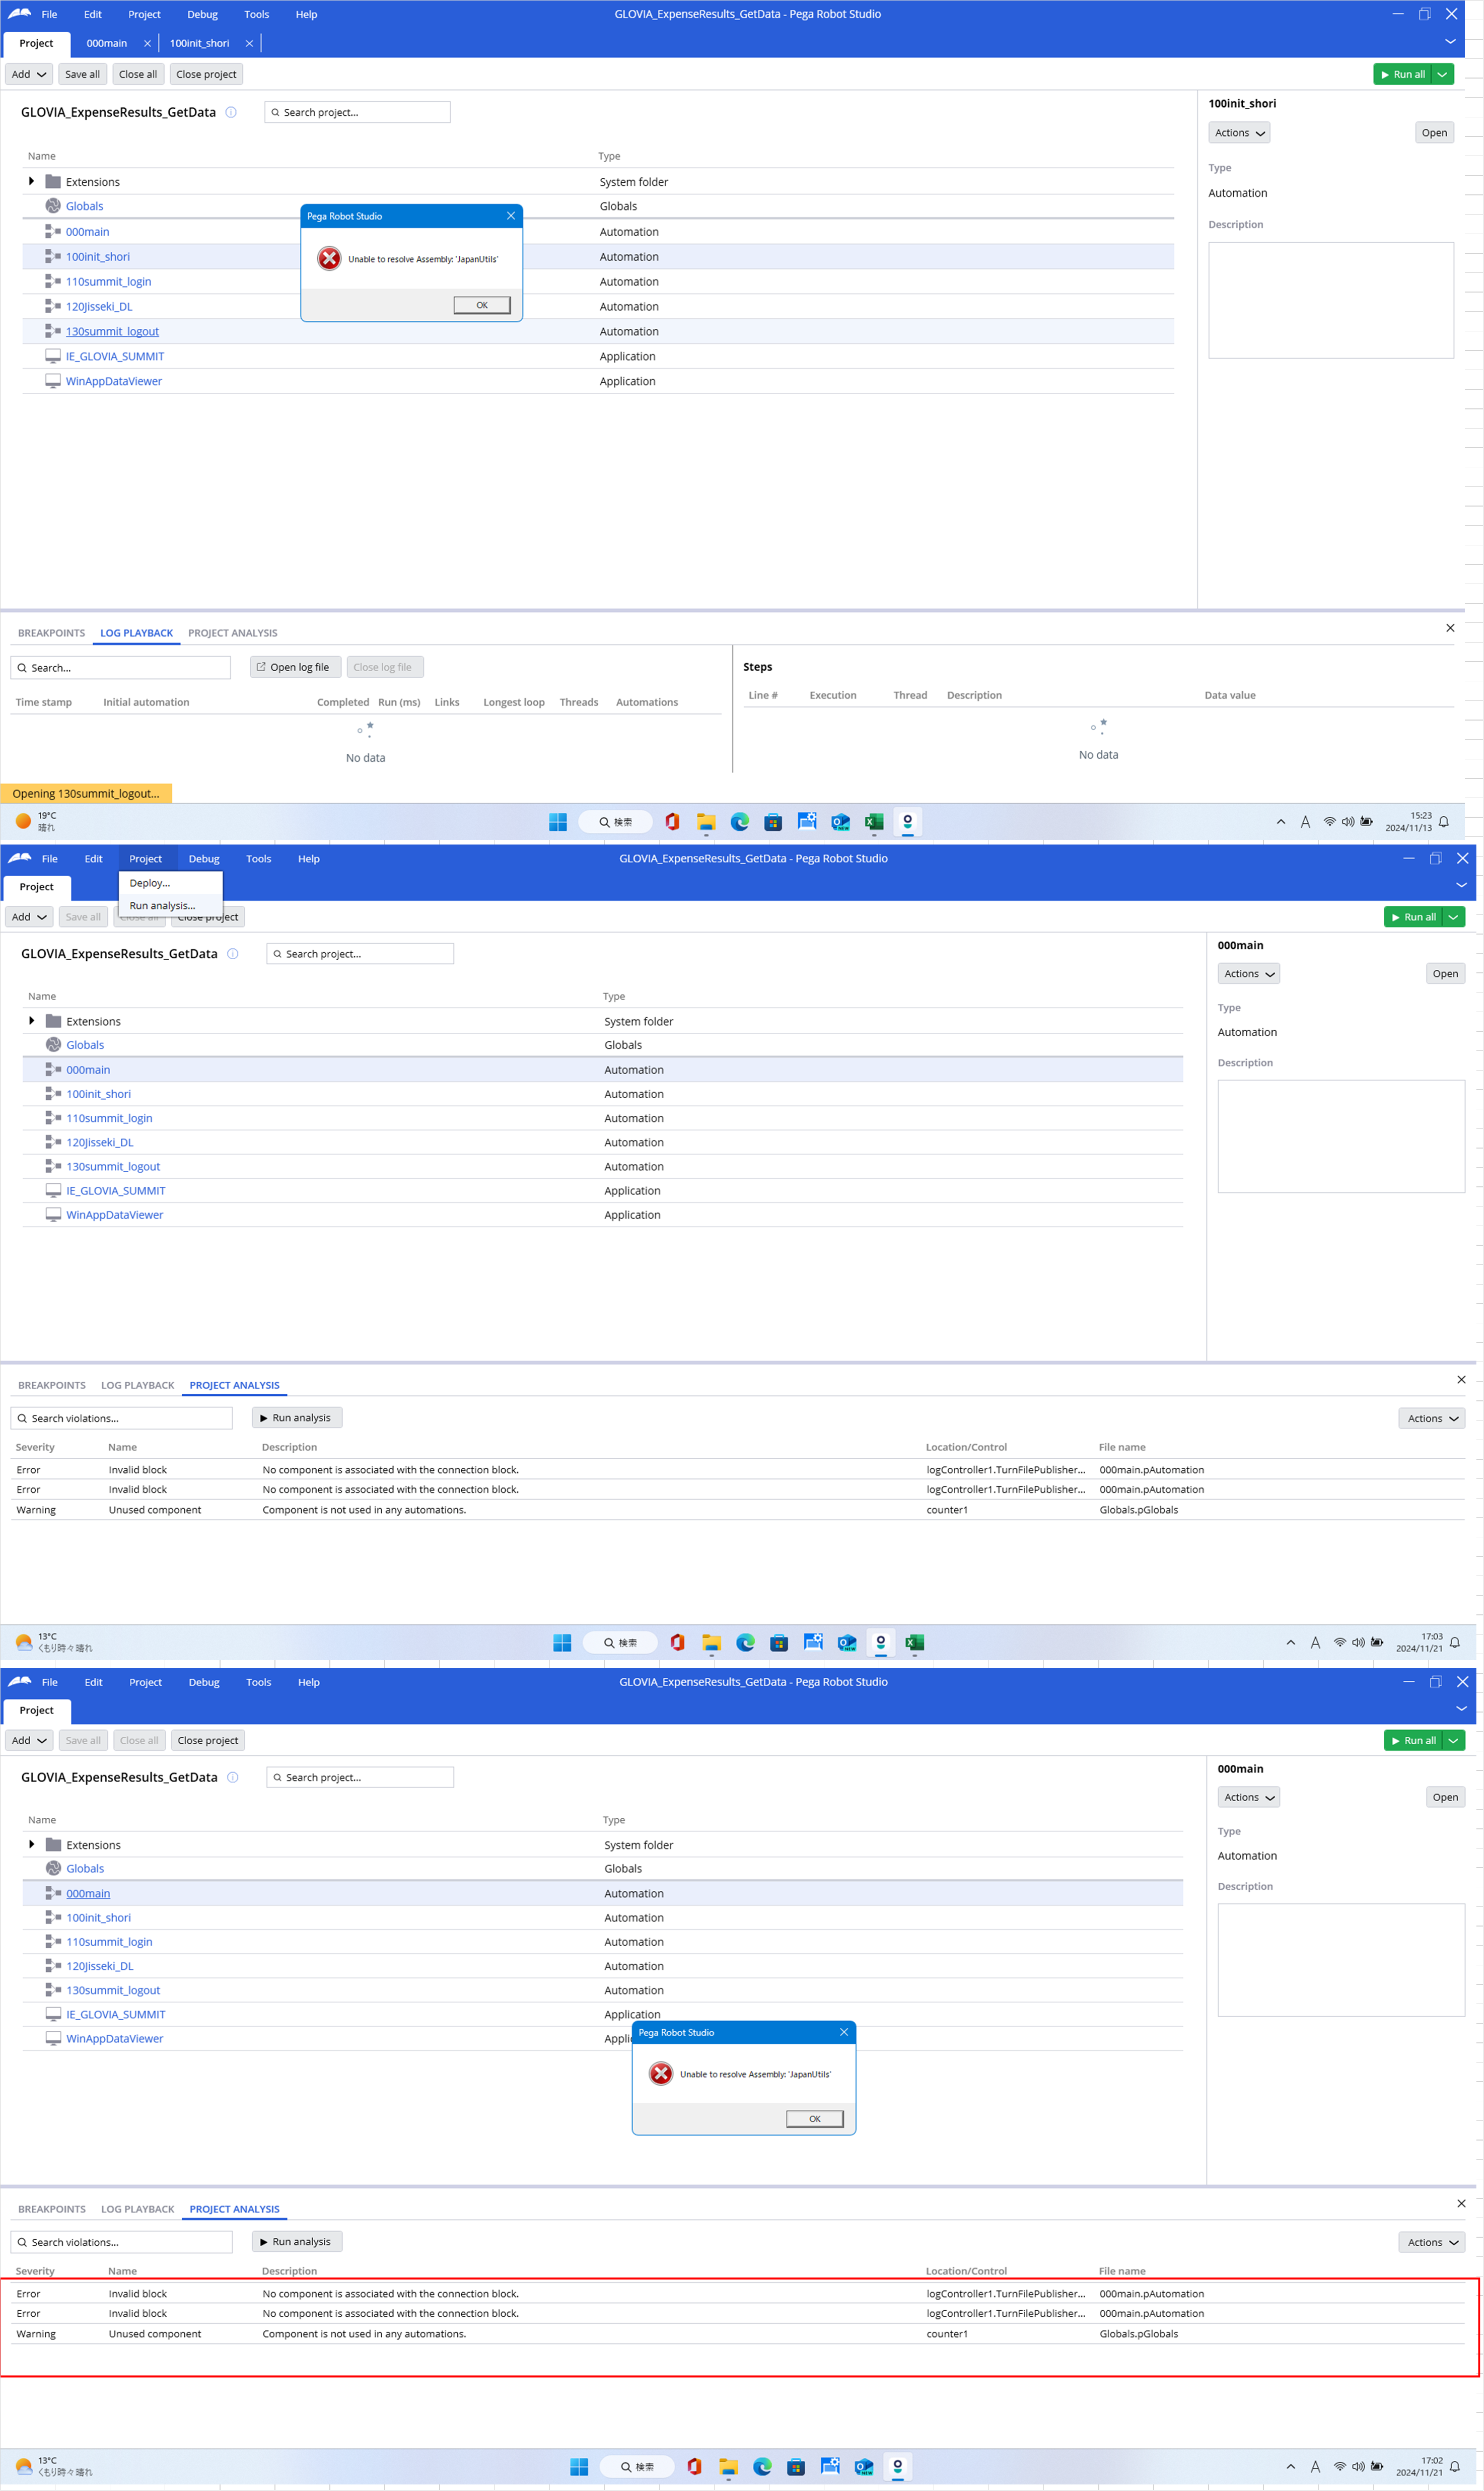Click Close all in the window with open tabs
Image resolution: width=1484 pixels, height=2491 pixels.
[x=138, y=74]
